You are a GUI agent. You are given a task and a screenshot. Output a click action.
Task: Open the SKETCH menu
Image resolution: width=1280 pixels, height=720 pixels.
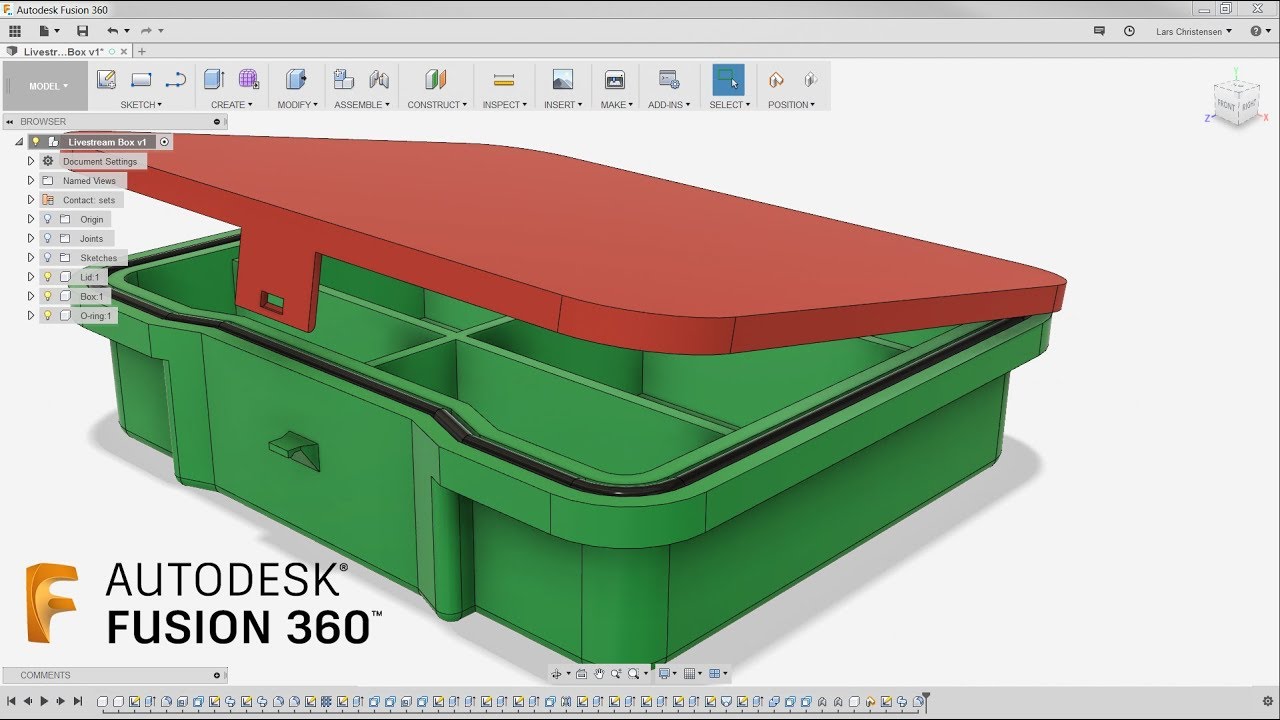[141, 104]
